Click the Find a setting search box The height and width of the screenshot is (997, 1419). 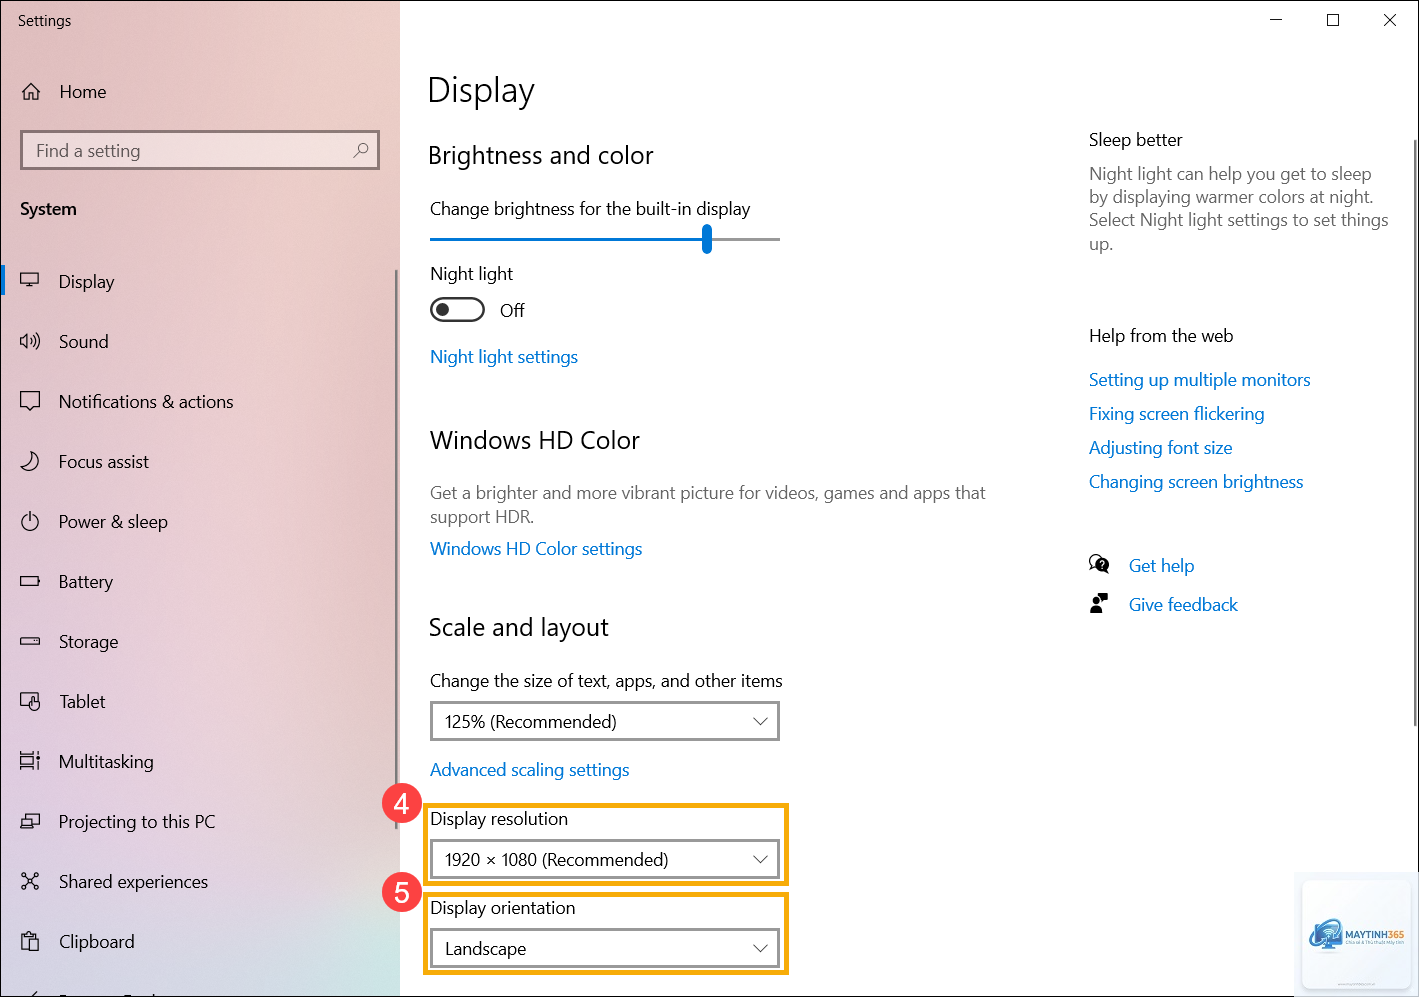coord(200,150)
